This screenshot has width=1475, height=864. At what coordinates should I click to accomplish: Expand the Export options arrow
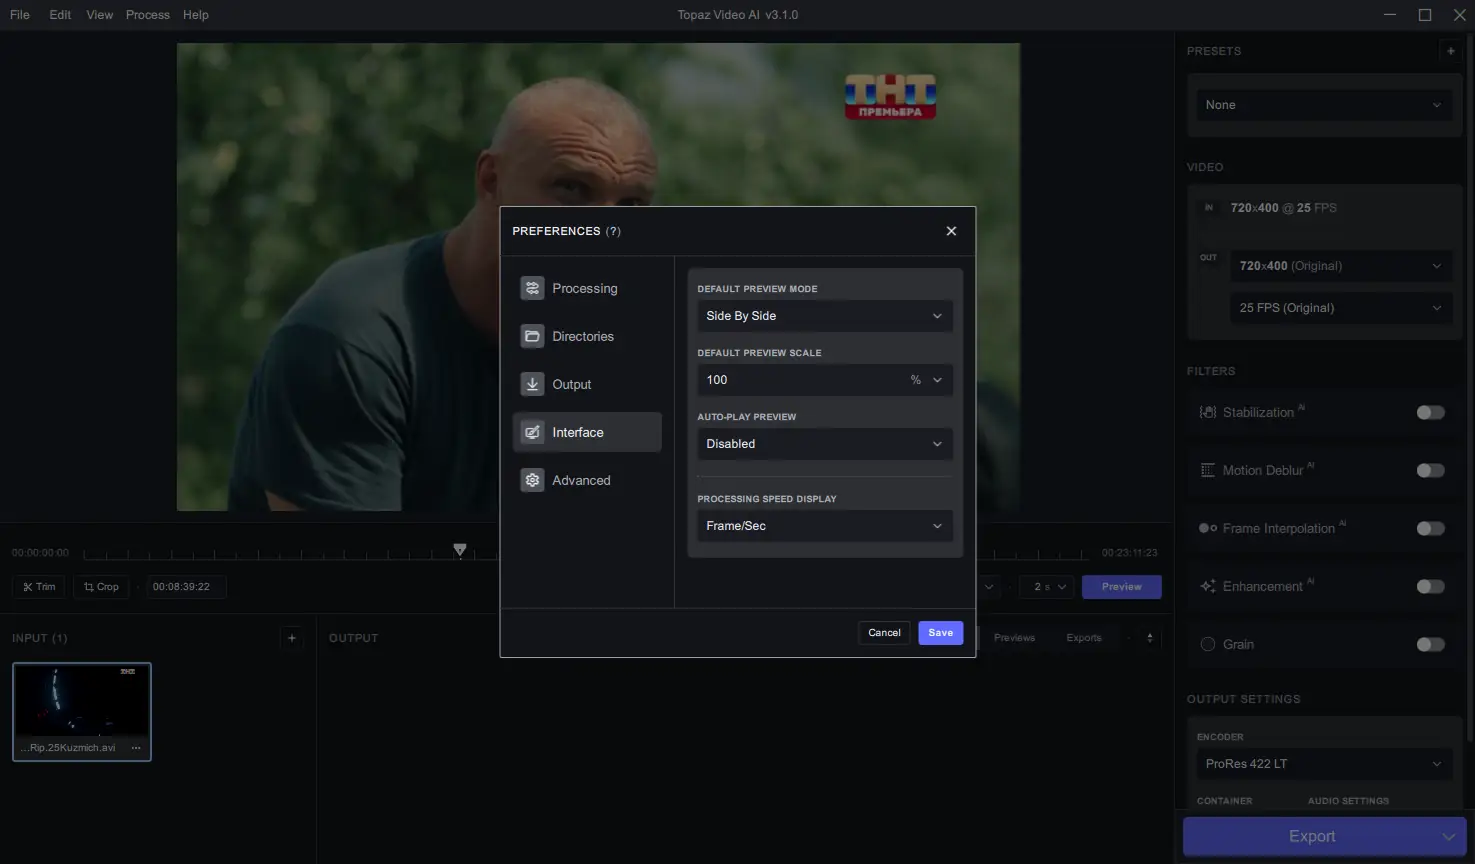(x=1448, y=837)
